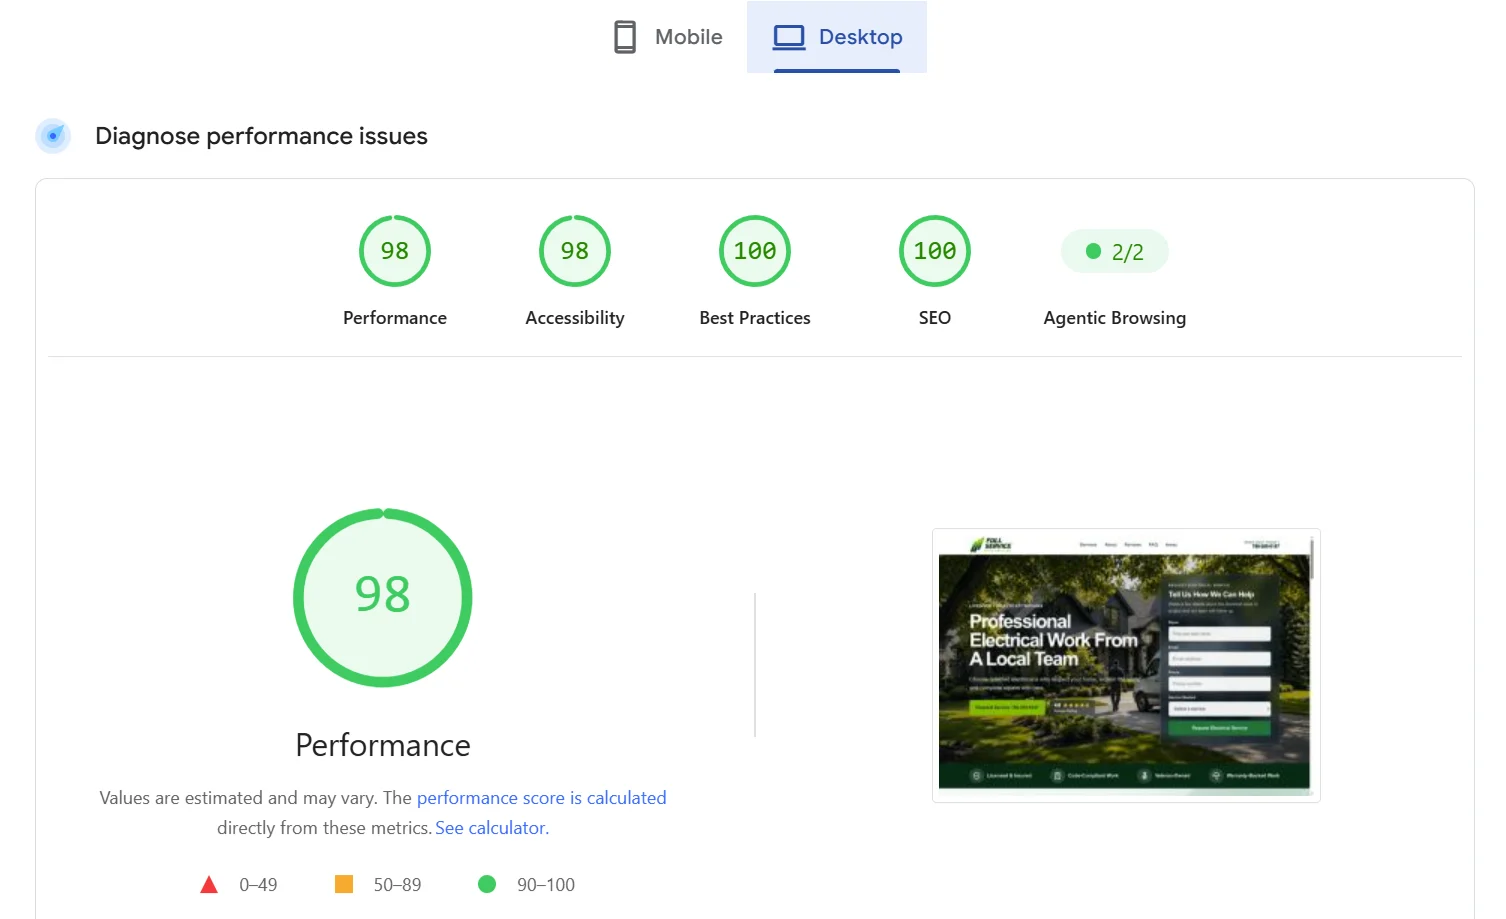
Task: Click the mobile phone icon
Action: (625, 37)
